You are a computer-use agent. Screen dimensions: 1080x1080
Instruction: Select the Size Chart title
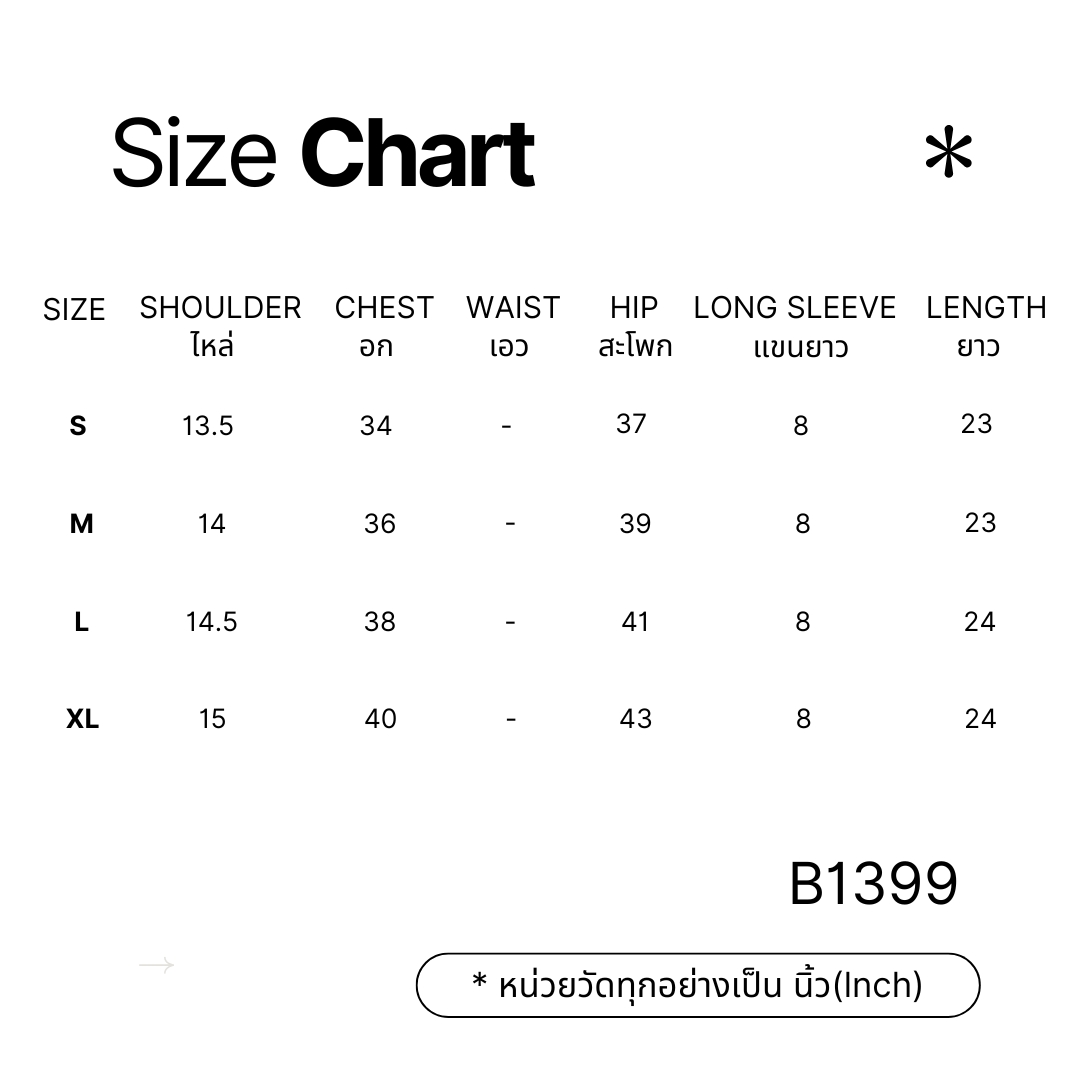(323, 152)
